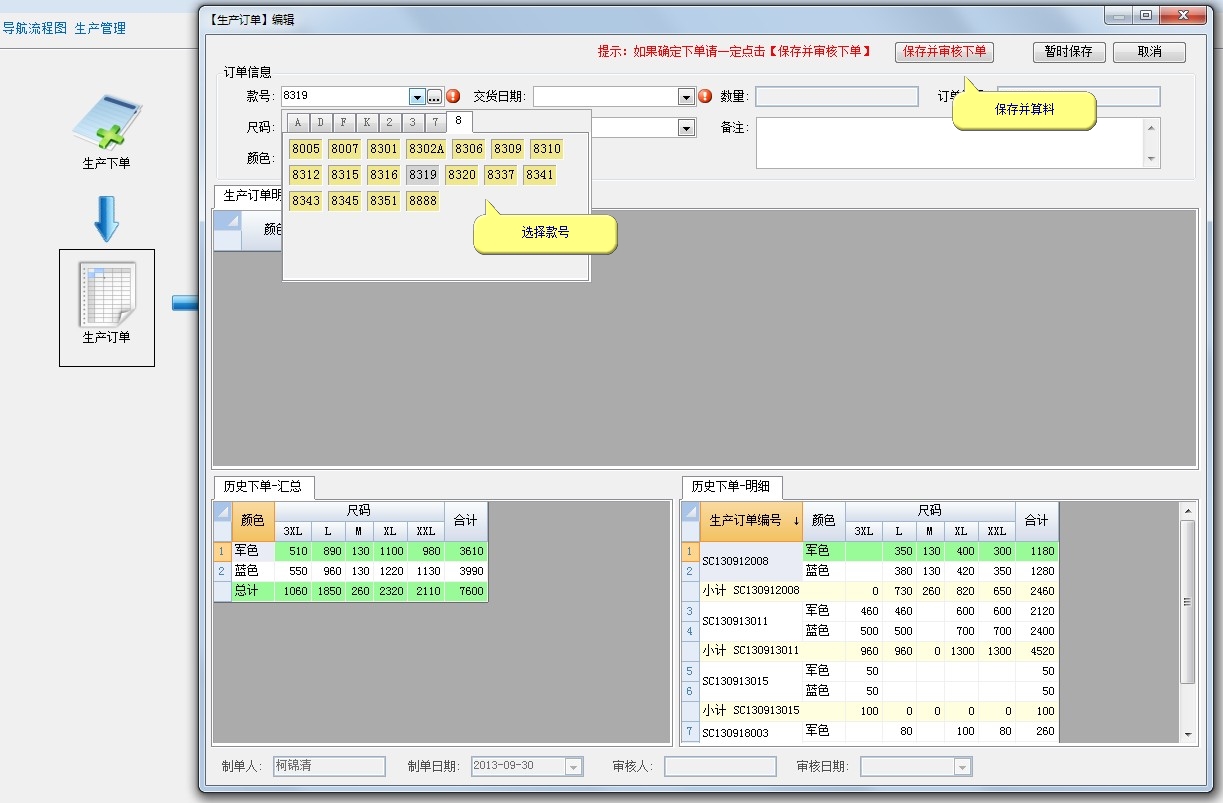
Task: Click into the 款号 text box
Action: pyautogui.click(x=345, y=97)
